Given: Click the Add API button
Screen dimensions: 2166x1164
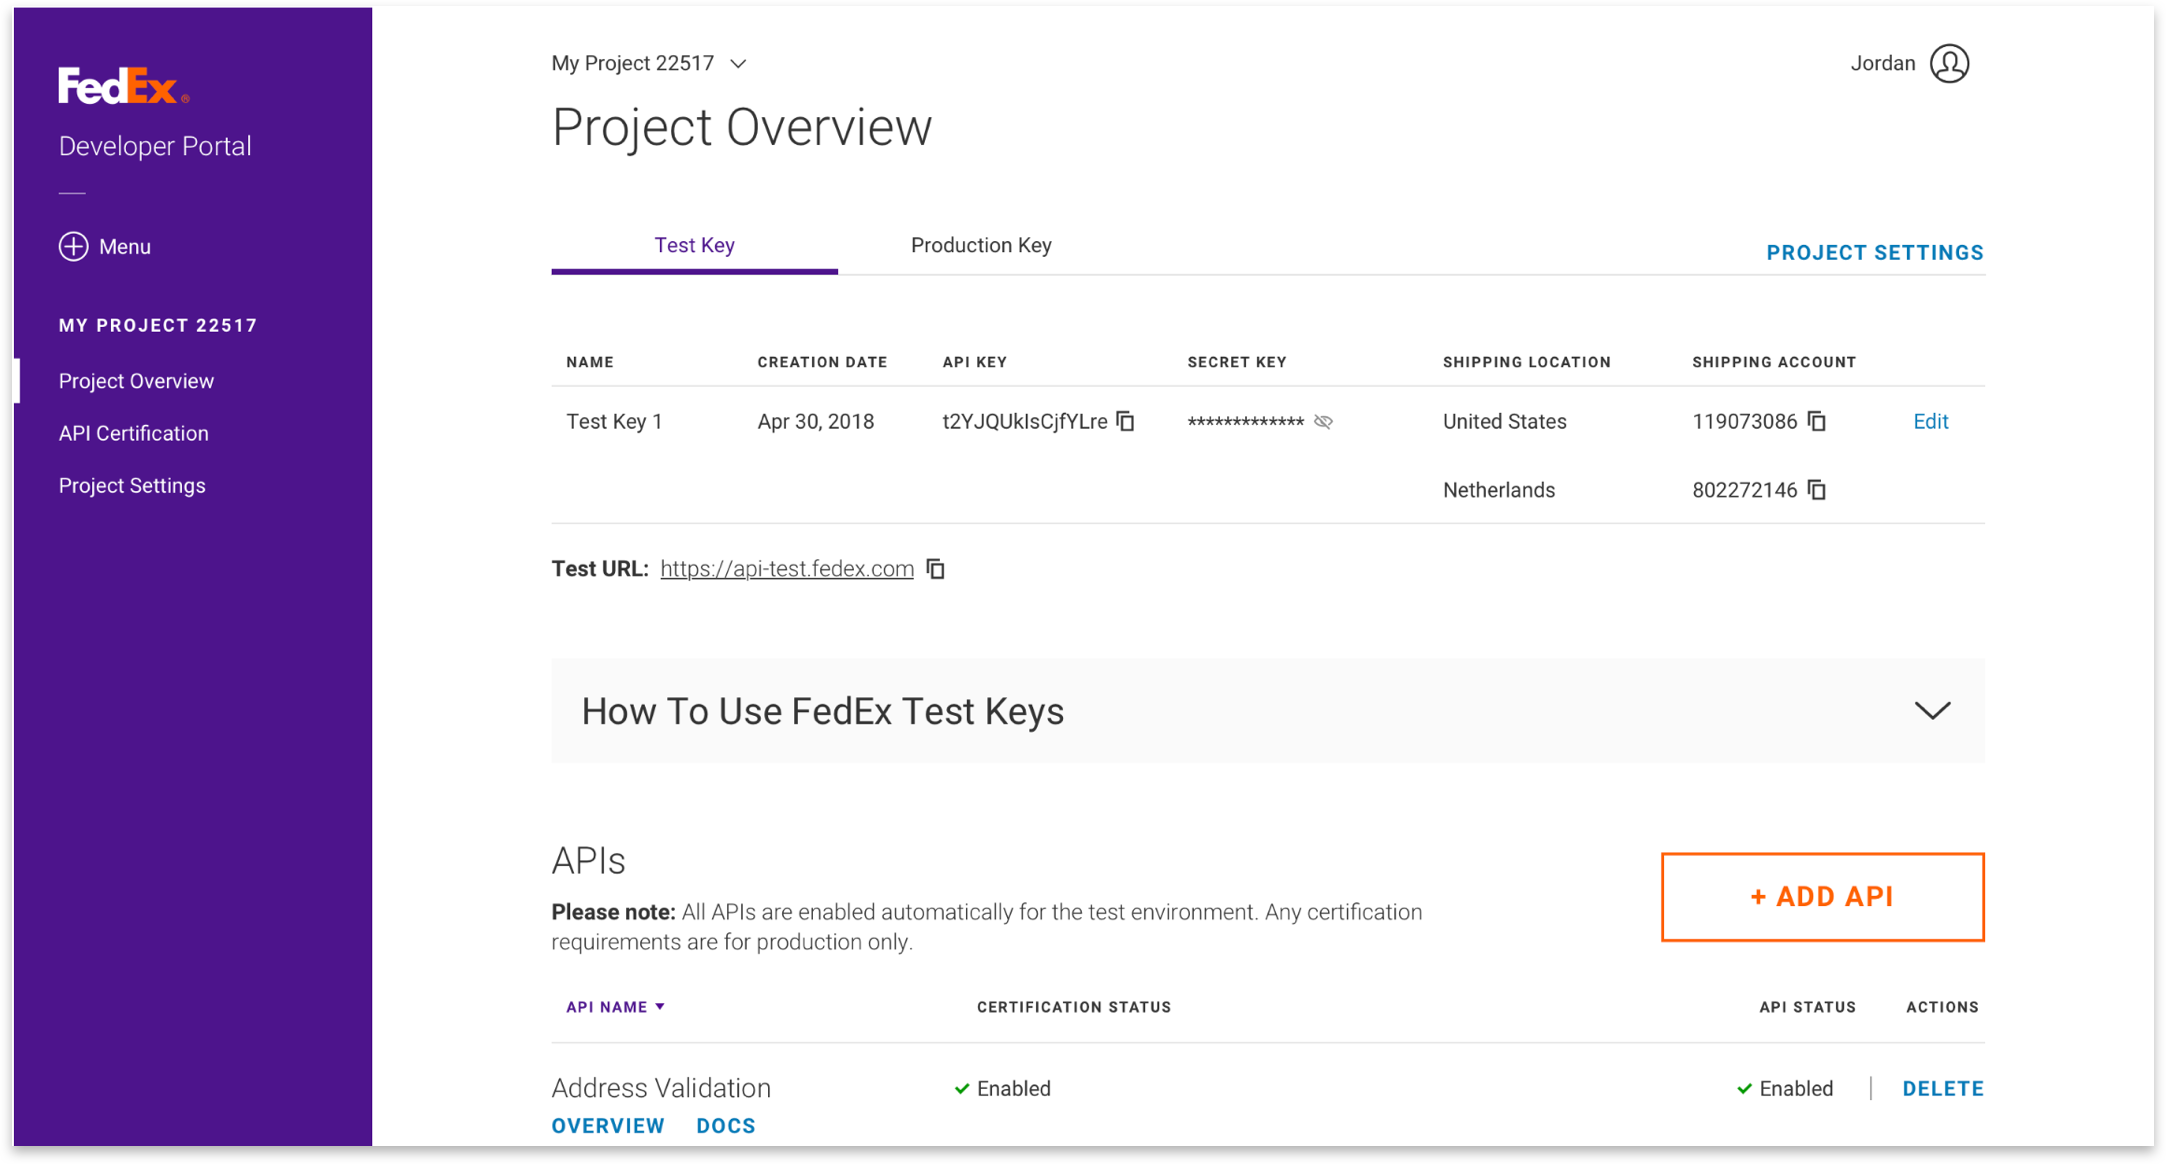Looking at the screenshot, I should coord(1822,897).
